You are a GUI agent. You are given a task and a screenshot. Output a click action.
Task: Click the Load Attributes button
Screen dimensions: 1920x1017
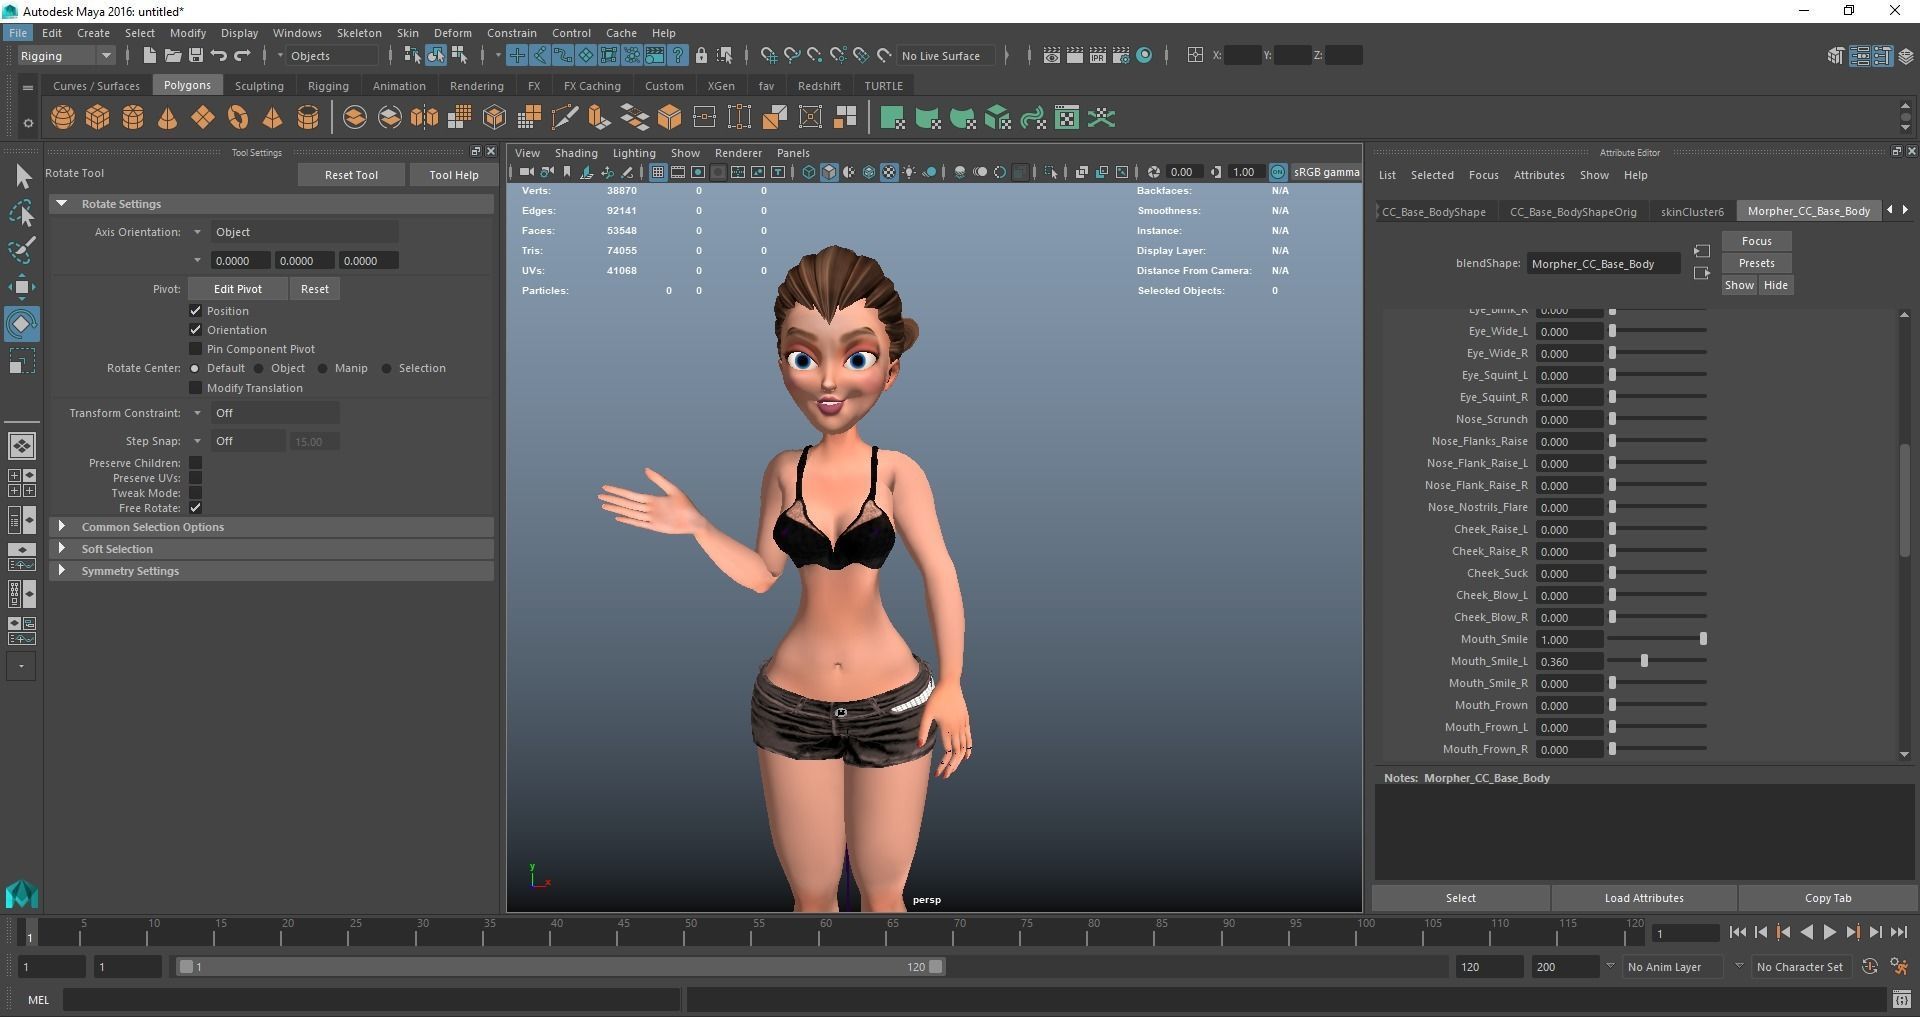pos(1644,898)
